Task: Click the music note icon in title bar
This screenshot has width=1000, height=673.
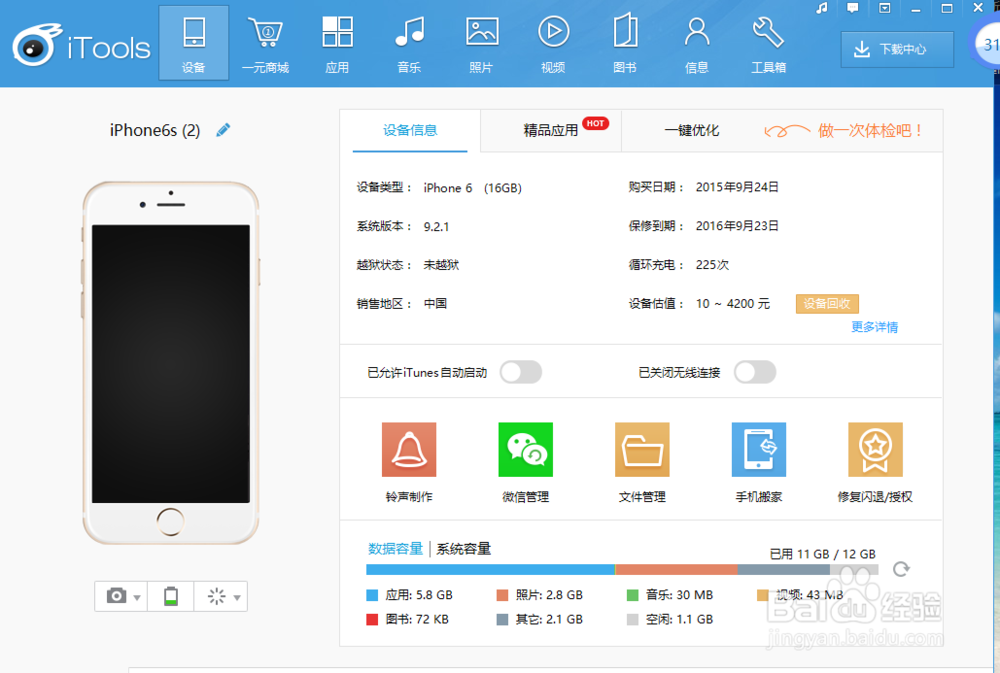Action: (x=822, y=8)
